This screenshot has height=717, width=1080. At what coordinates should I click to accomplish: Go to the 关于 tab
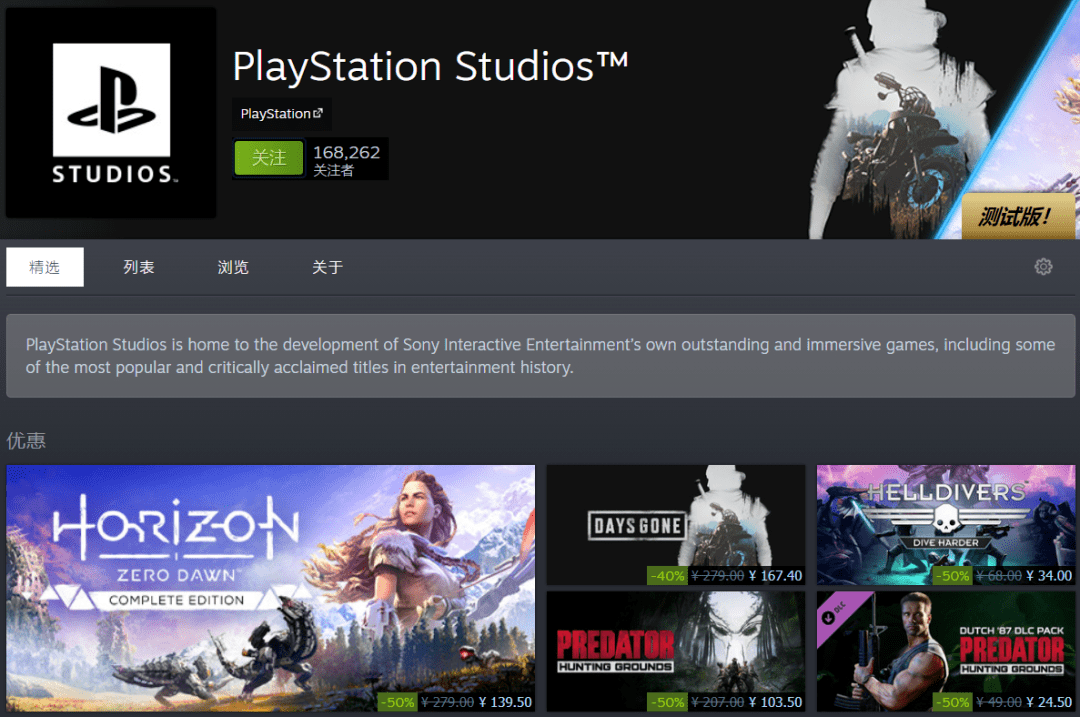coord(327,267)
